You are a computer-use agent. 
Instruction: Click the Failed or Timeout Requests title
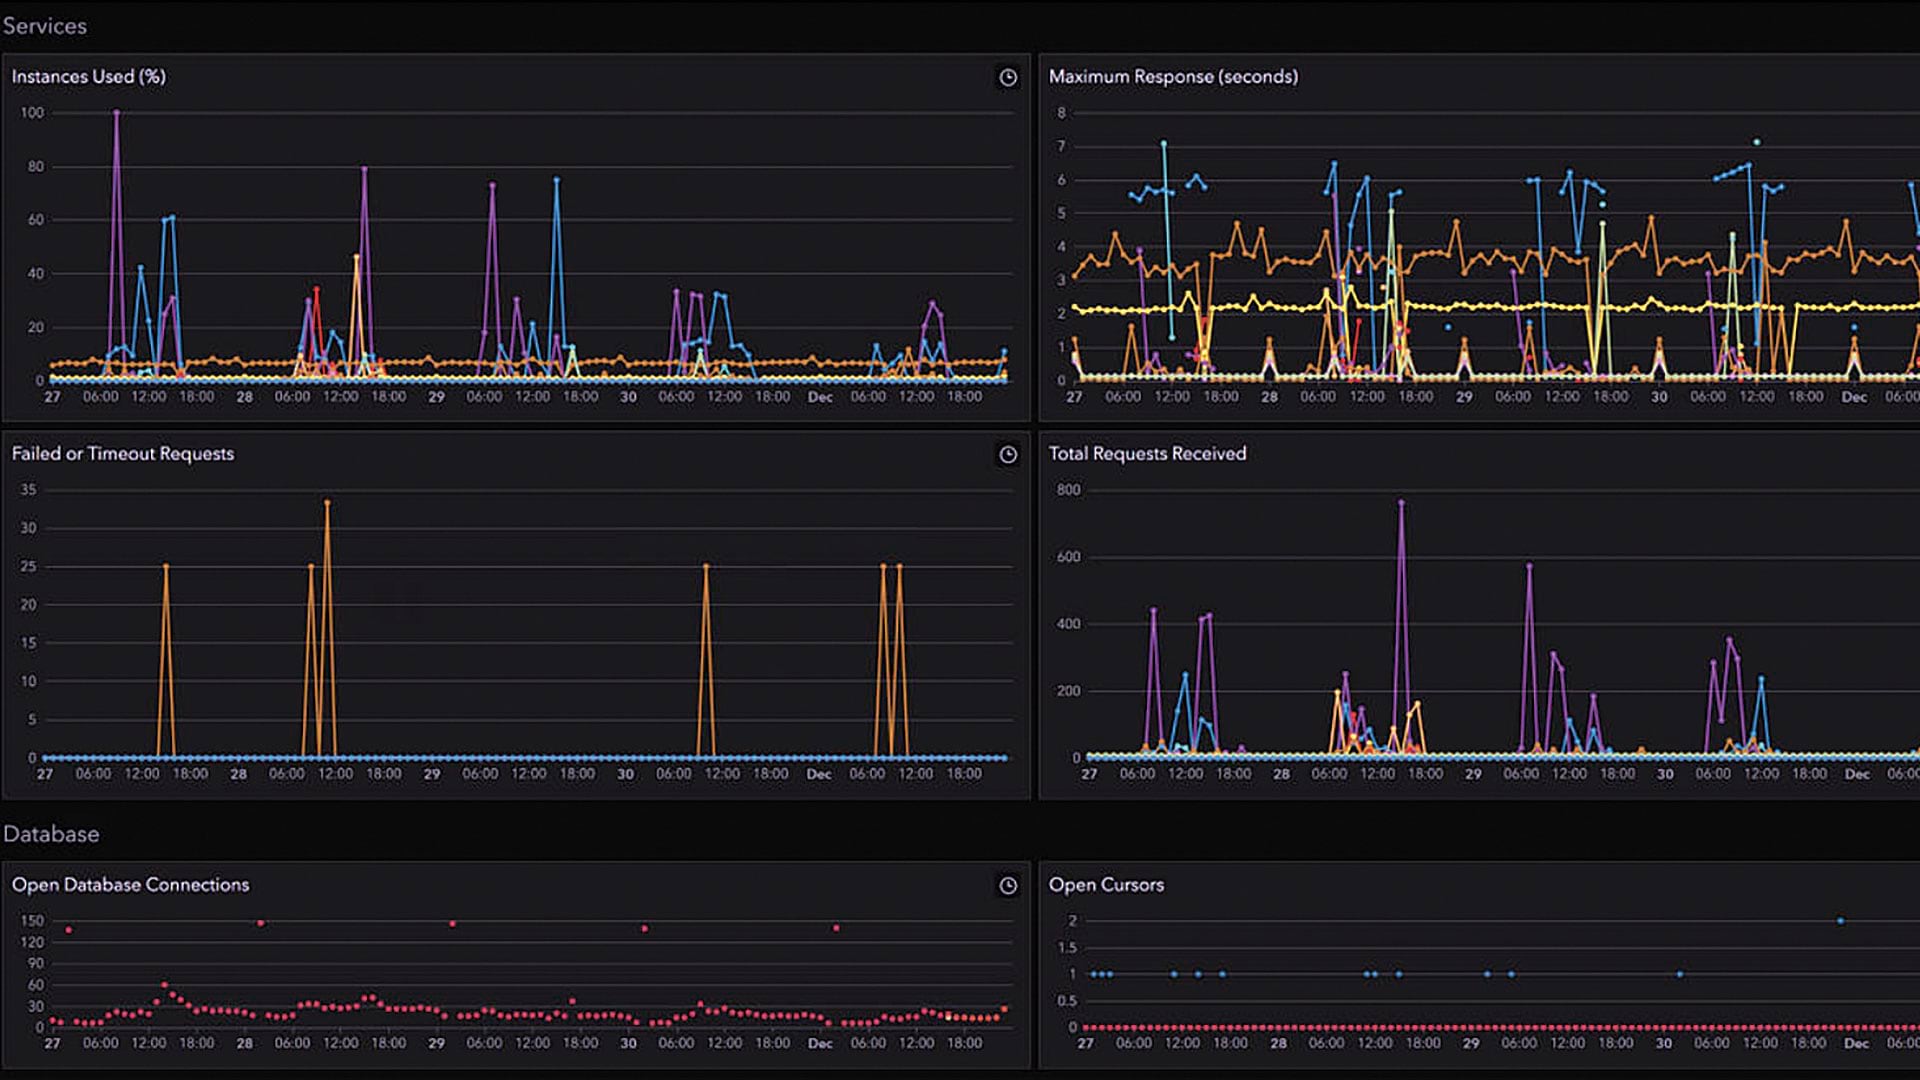(123, 454)
